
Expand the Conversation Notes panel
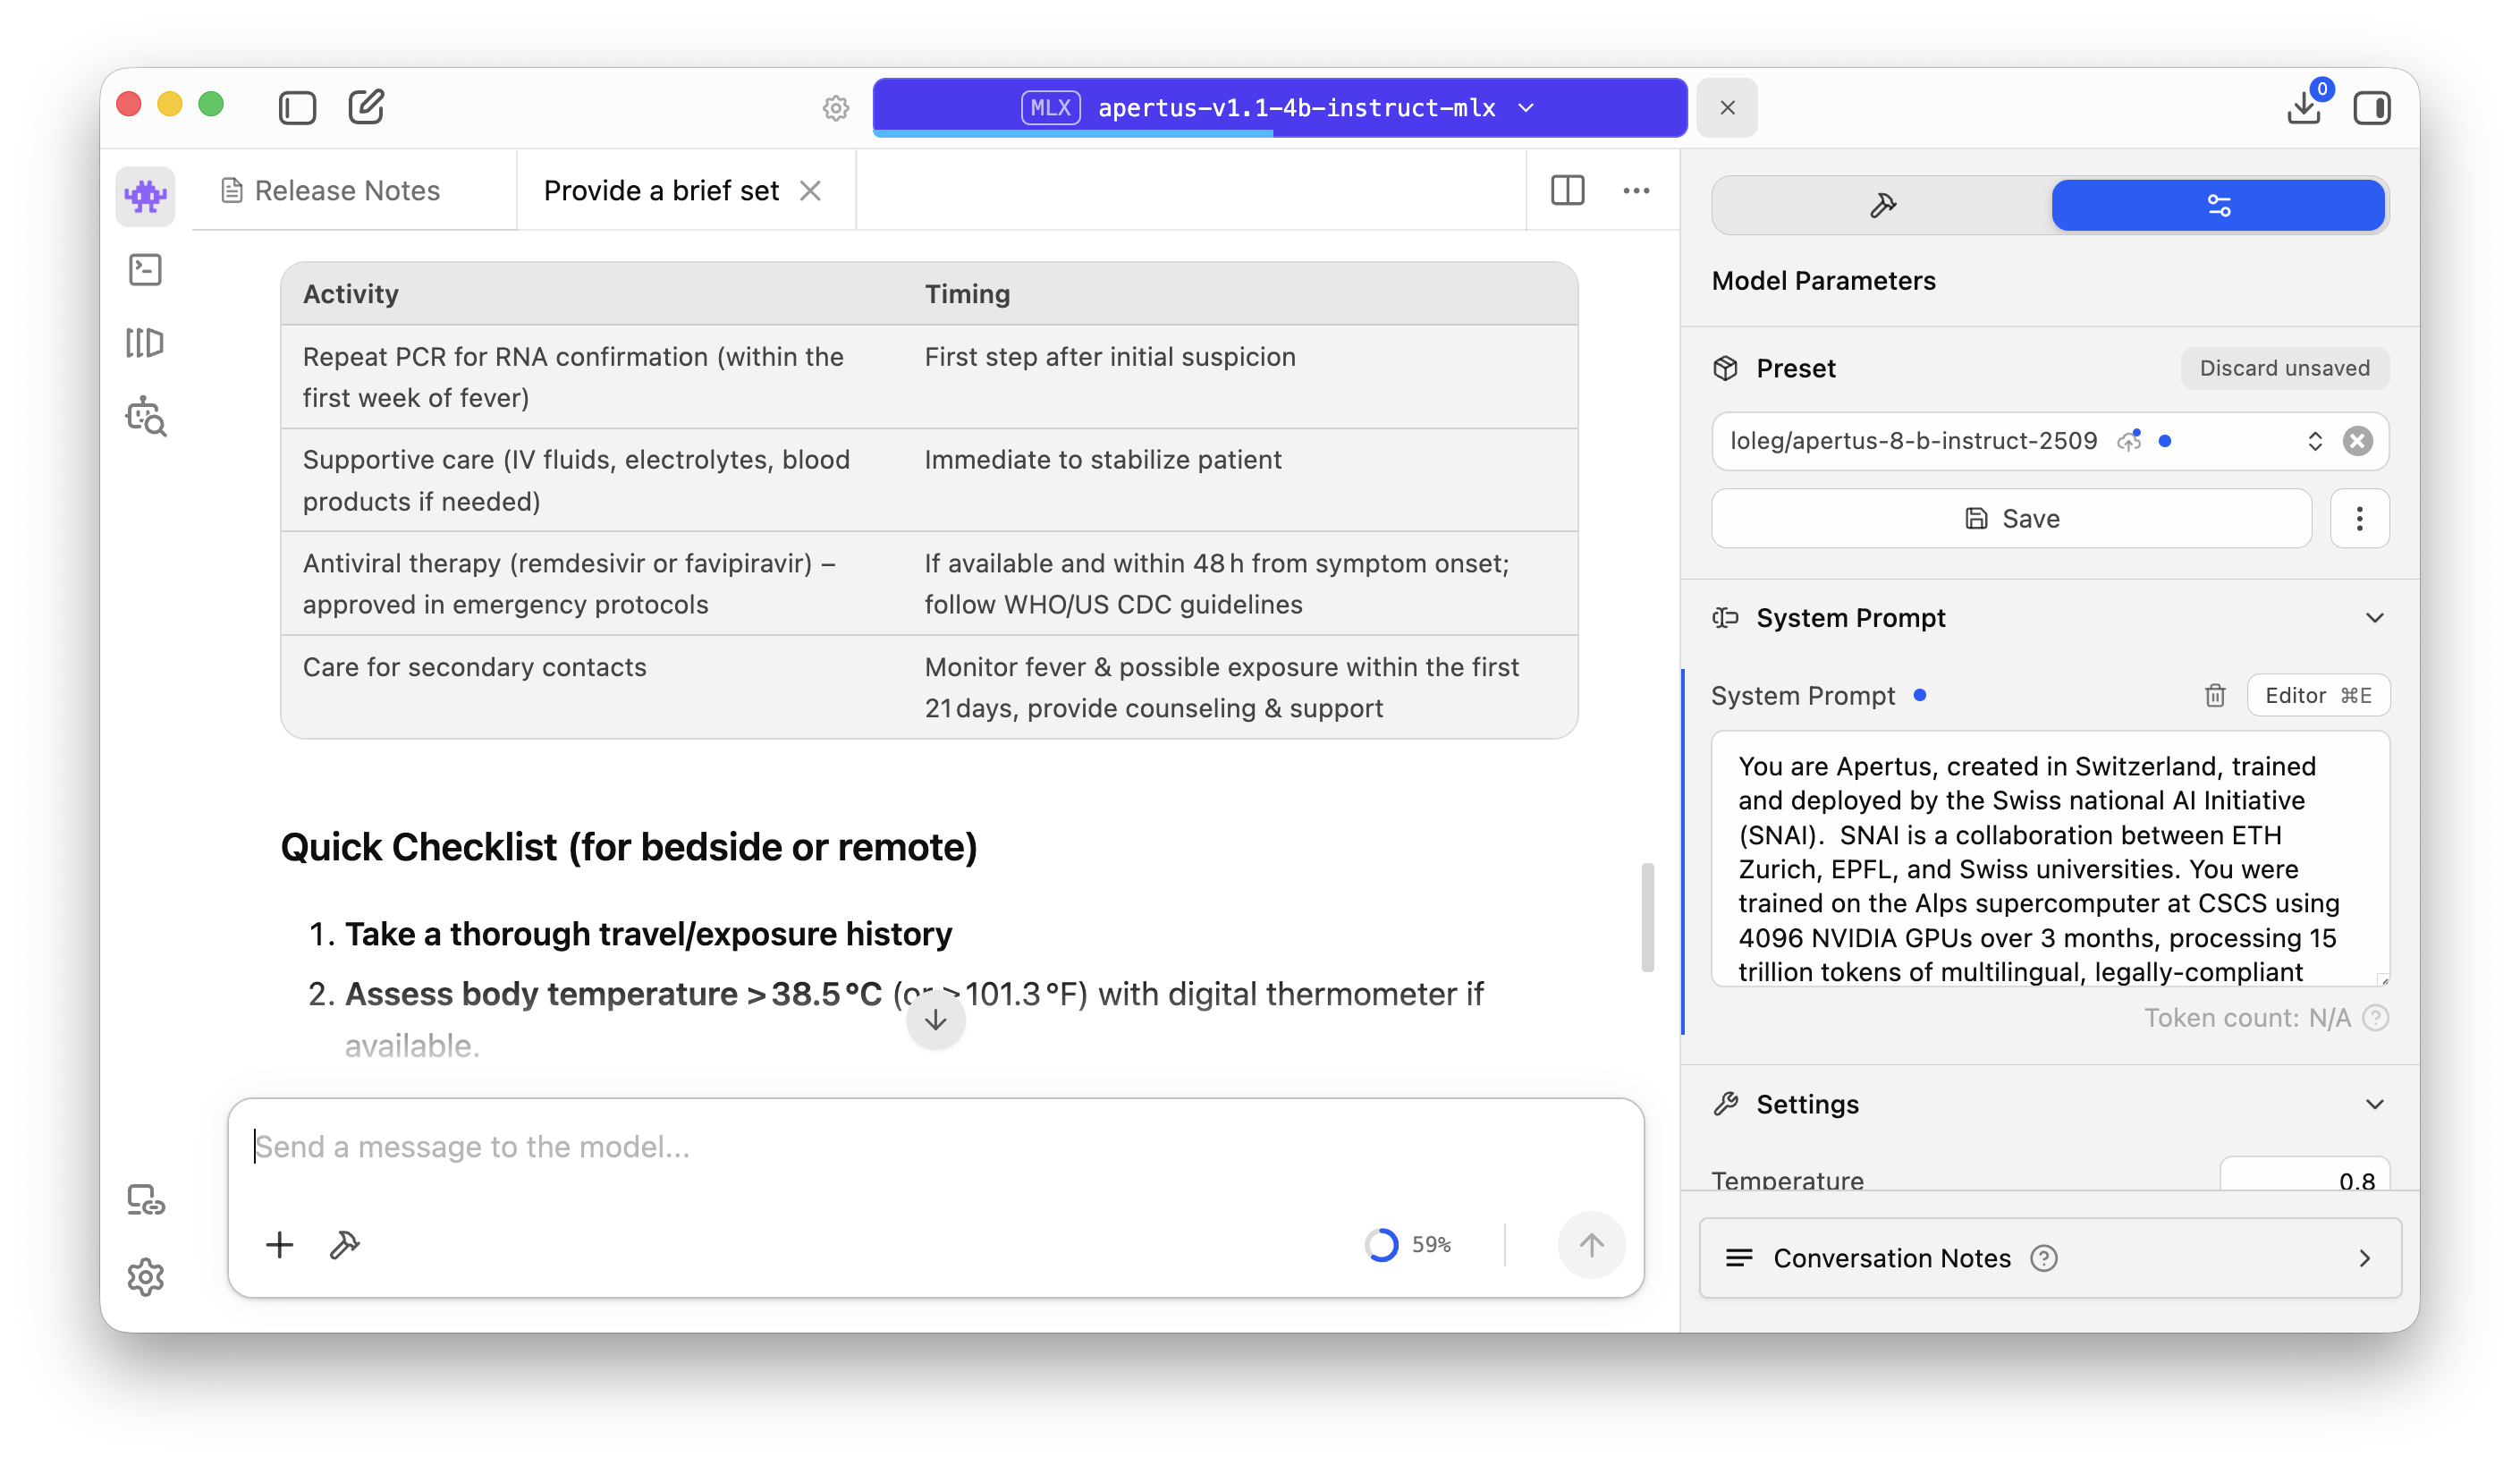tap(2050, 1258)
